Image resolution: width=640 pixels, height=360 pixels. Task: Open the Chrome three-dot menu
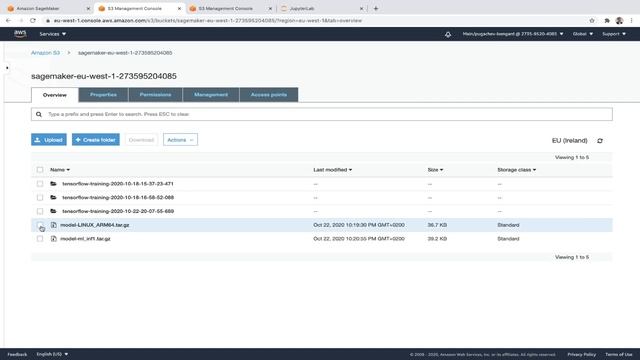pos(631,20)
